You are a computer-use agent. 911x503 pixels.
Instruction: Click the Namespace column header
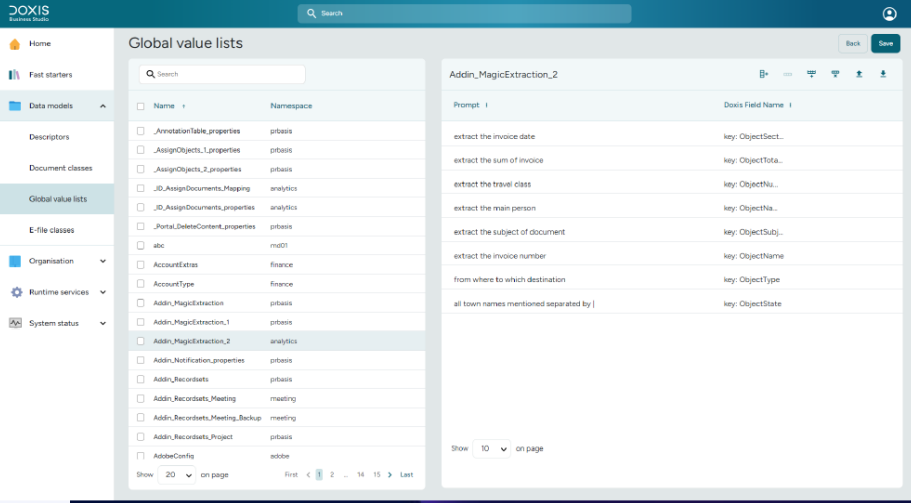291,106
